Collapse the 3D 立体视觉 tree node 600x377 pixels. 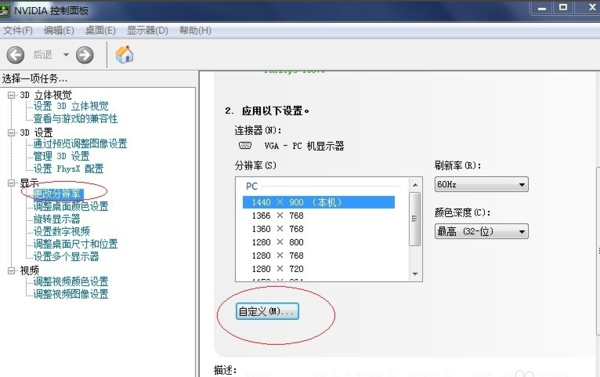11,95
